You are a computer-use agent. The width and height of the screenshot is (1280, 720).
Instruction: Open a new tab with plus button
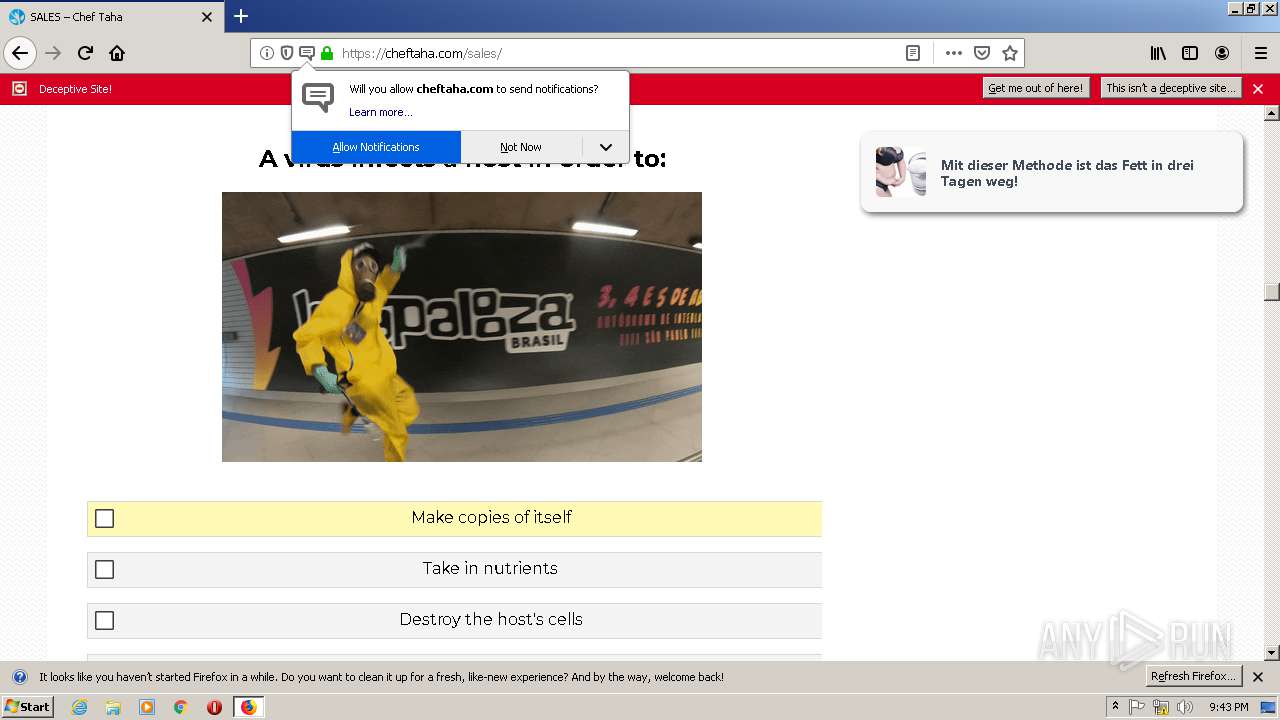pos(241,16)
